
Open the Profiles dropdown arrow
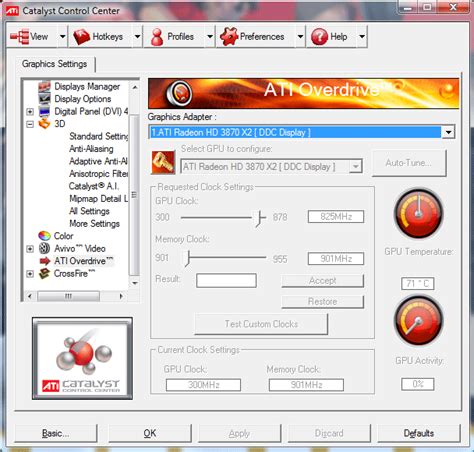[x=210, y=36]
